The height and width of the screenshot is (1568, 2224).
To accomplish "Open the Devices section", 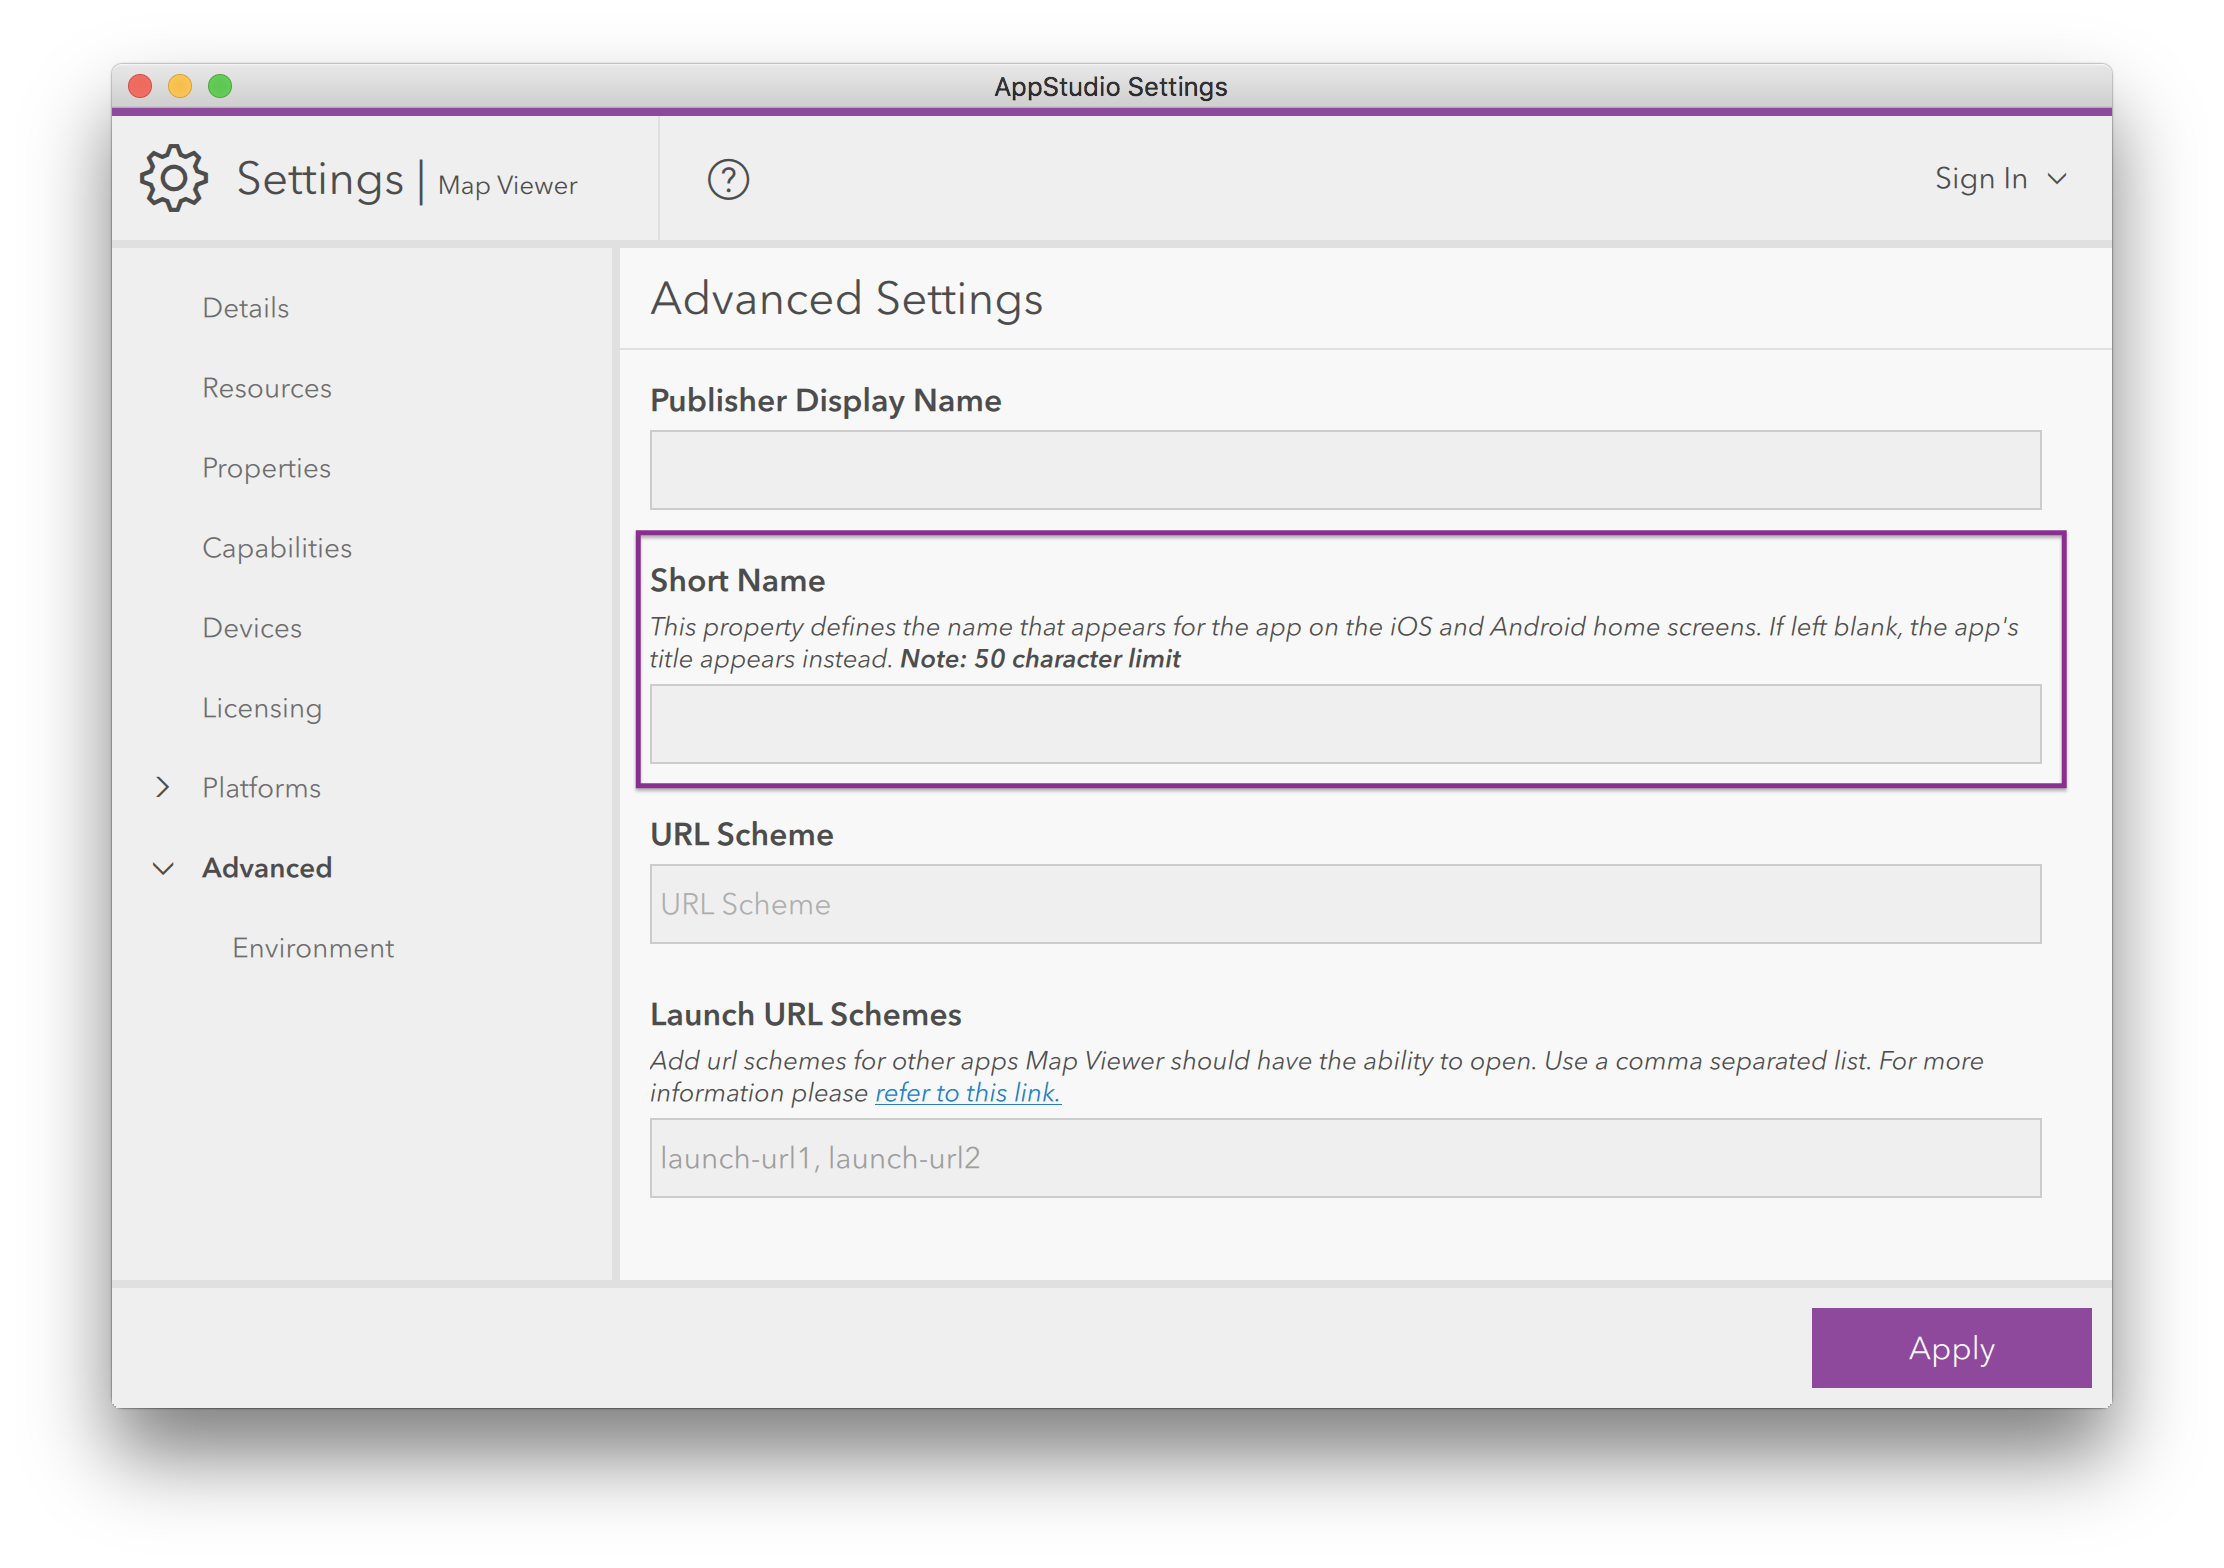I will click(x=252, y=628).
